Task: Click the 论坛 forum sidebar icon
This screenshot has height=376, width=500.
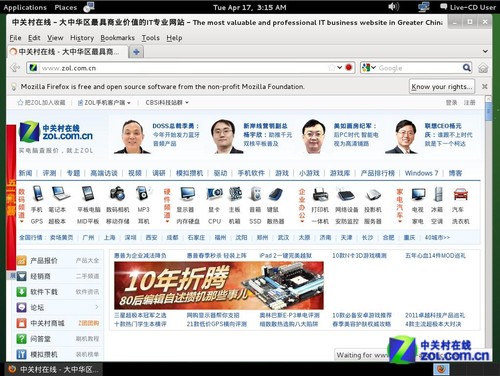Action: (x=21, y=307)
